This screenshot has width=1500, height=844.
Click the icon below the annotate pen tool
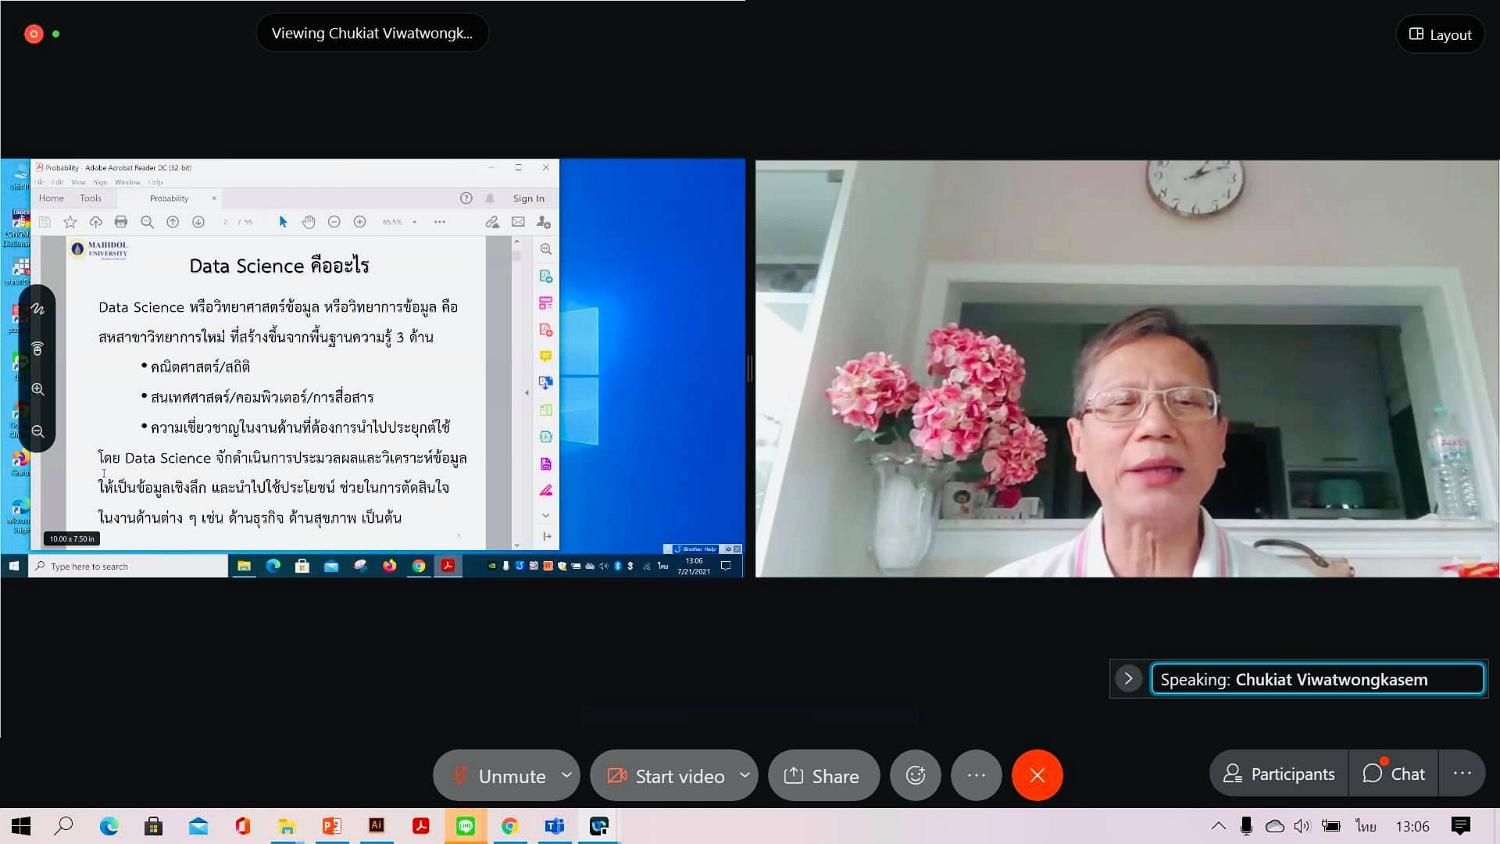click(38, 348)
